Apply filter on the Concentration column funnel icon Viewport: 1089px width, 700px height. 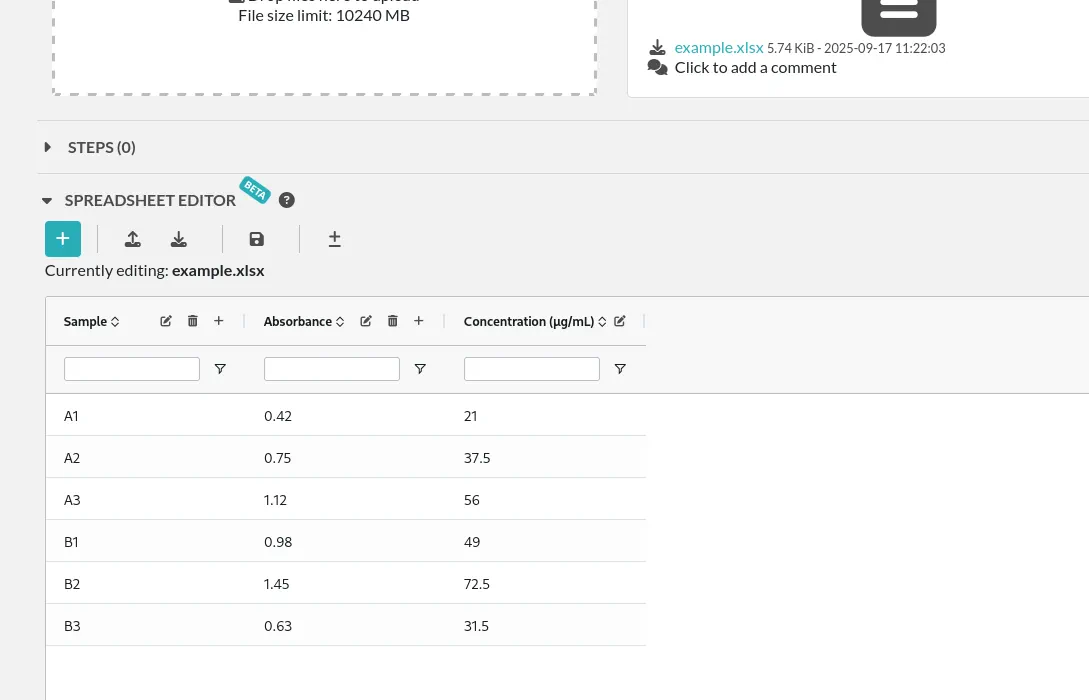(x=620, y=368)
